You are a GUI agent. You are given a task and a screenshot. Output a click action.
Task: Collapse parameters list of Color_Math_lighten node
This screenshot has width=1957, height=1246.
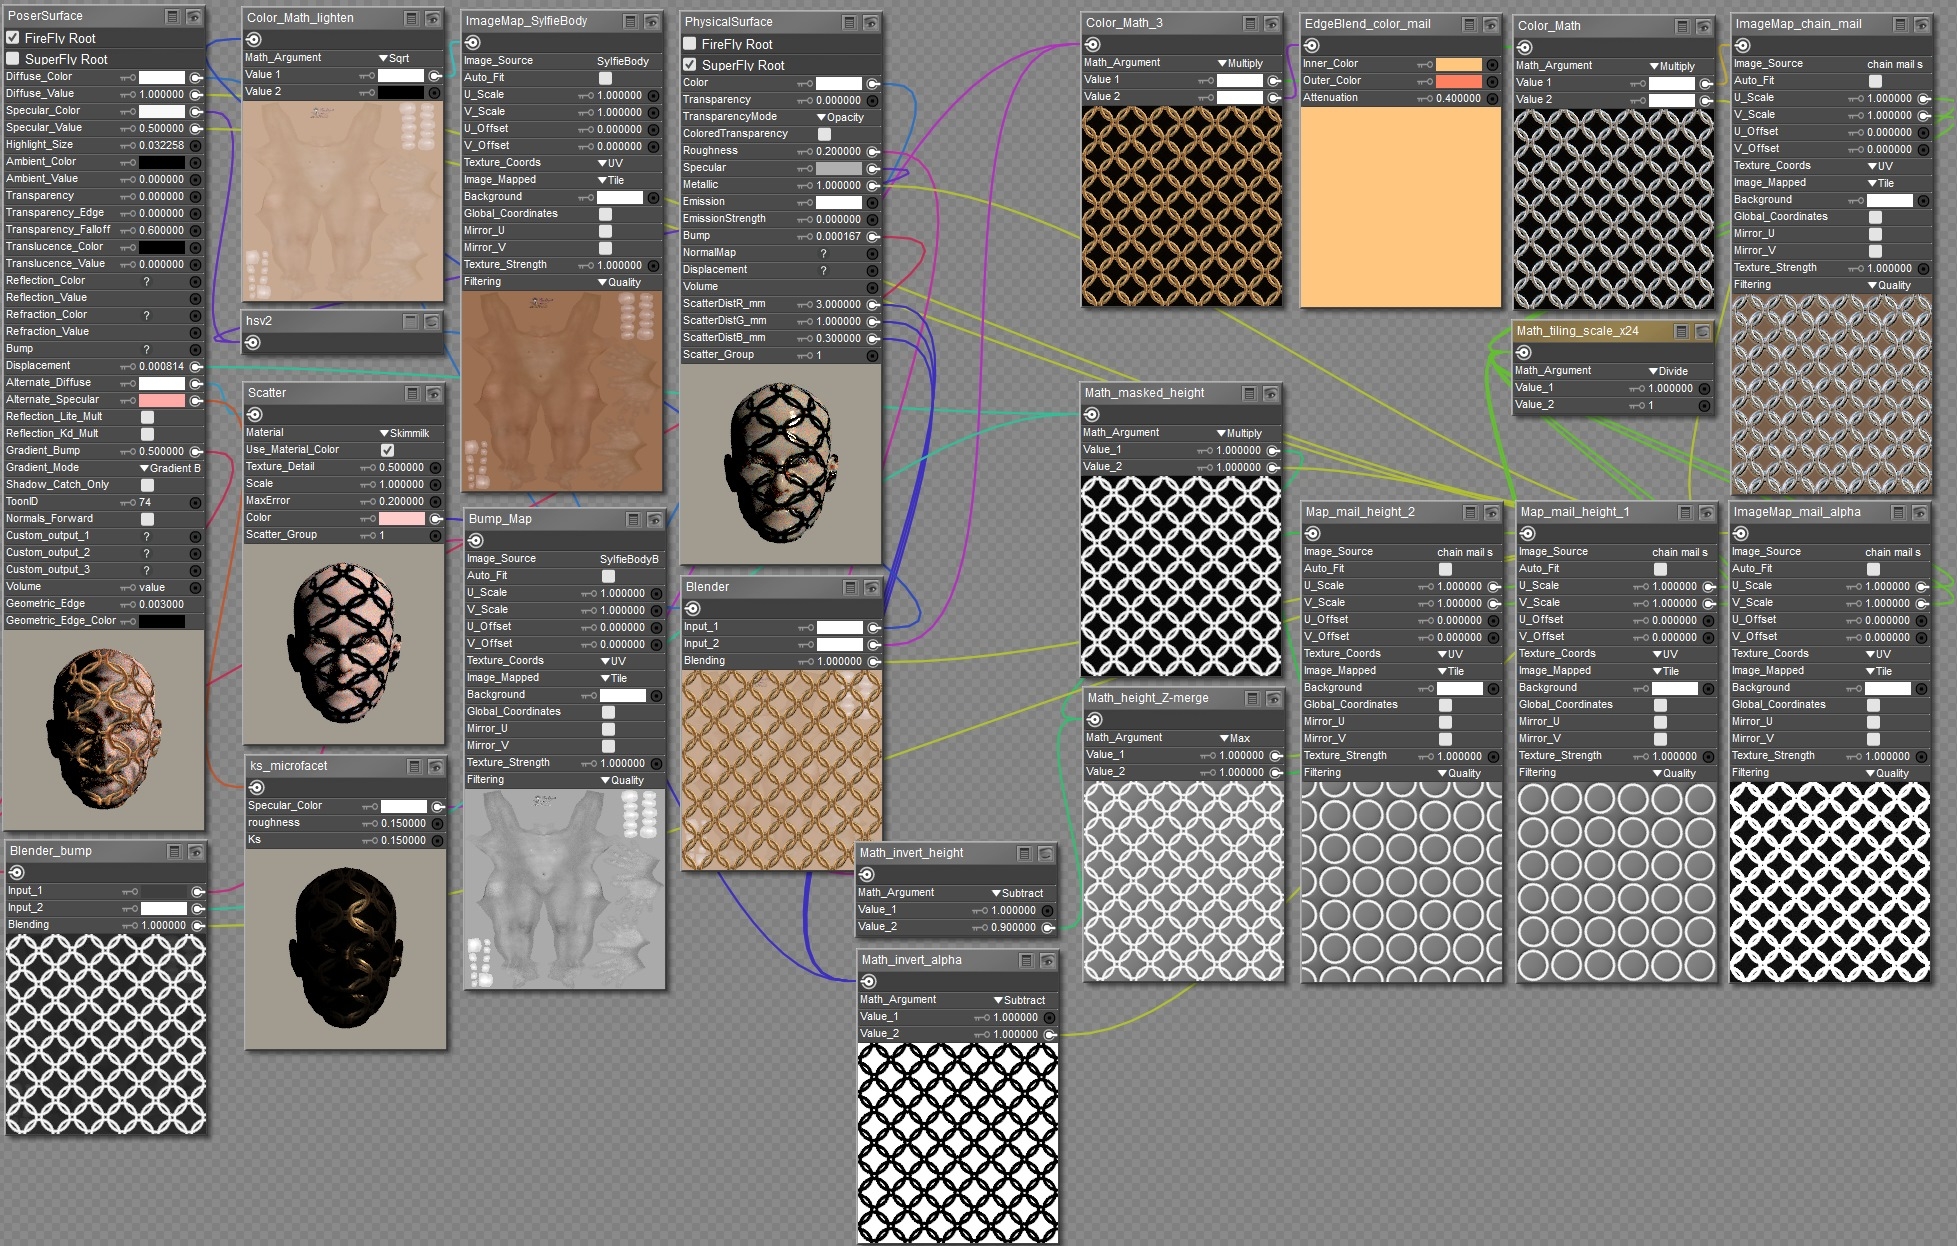coord(411,19)
